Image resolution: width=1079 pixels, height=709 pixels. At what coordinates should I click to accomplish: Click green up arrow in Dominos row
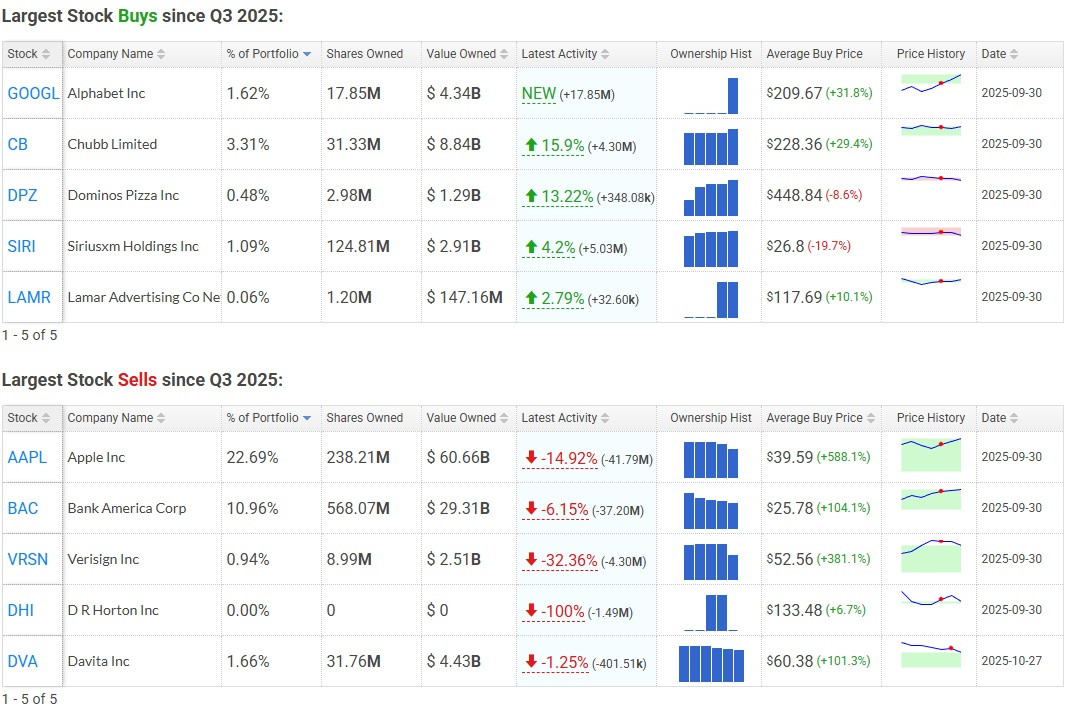coord(531,196)
